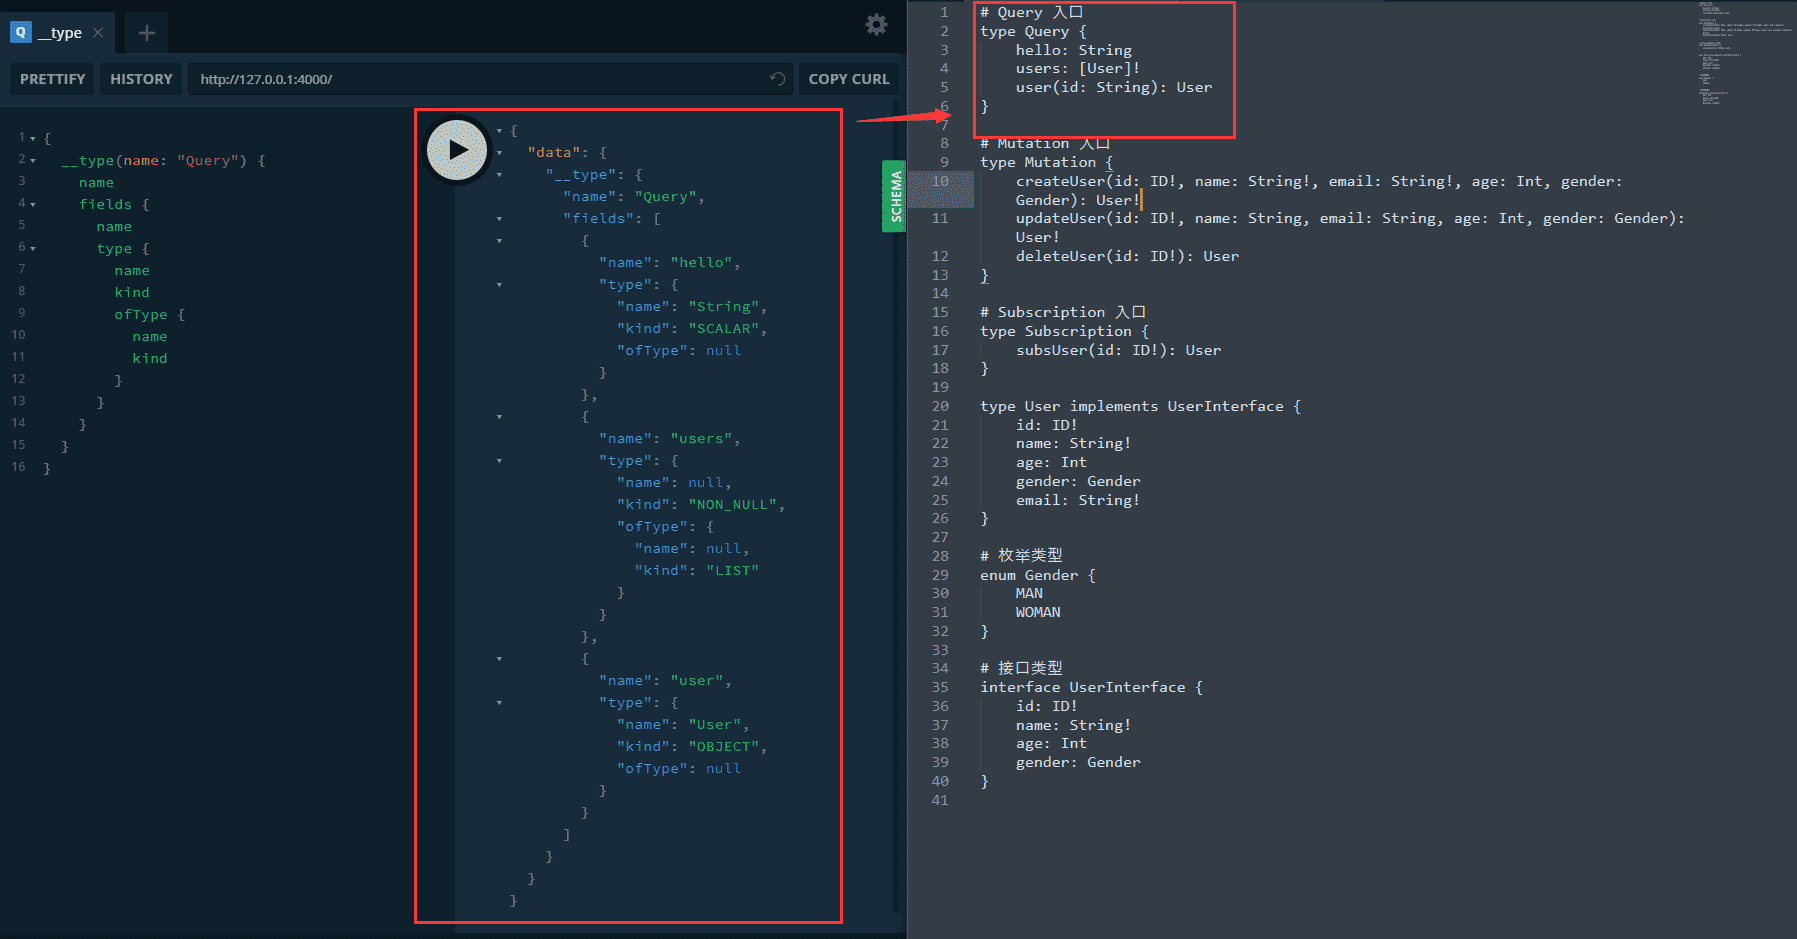Viewport: 1797px width, 939px height.
Task: Click the reload schema icon in URL bar
Action: [x=777, y=79]
